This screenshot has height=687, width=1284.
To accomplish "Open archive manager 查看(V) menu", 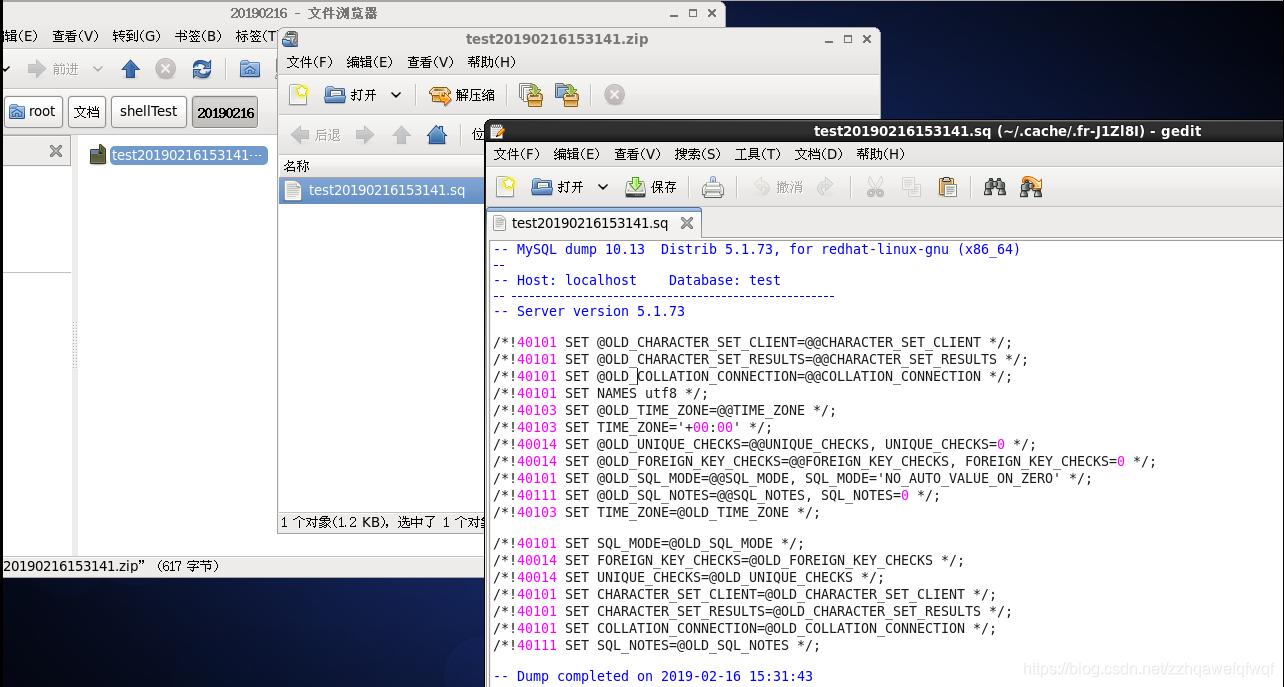I will click(x=430, y=62).
